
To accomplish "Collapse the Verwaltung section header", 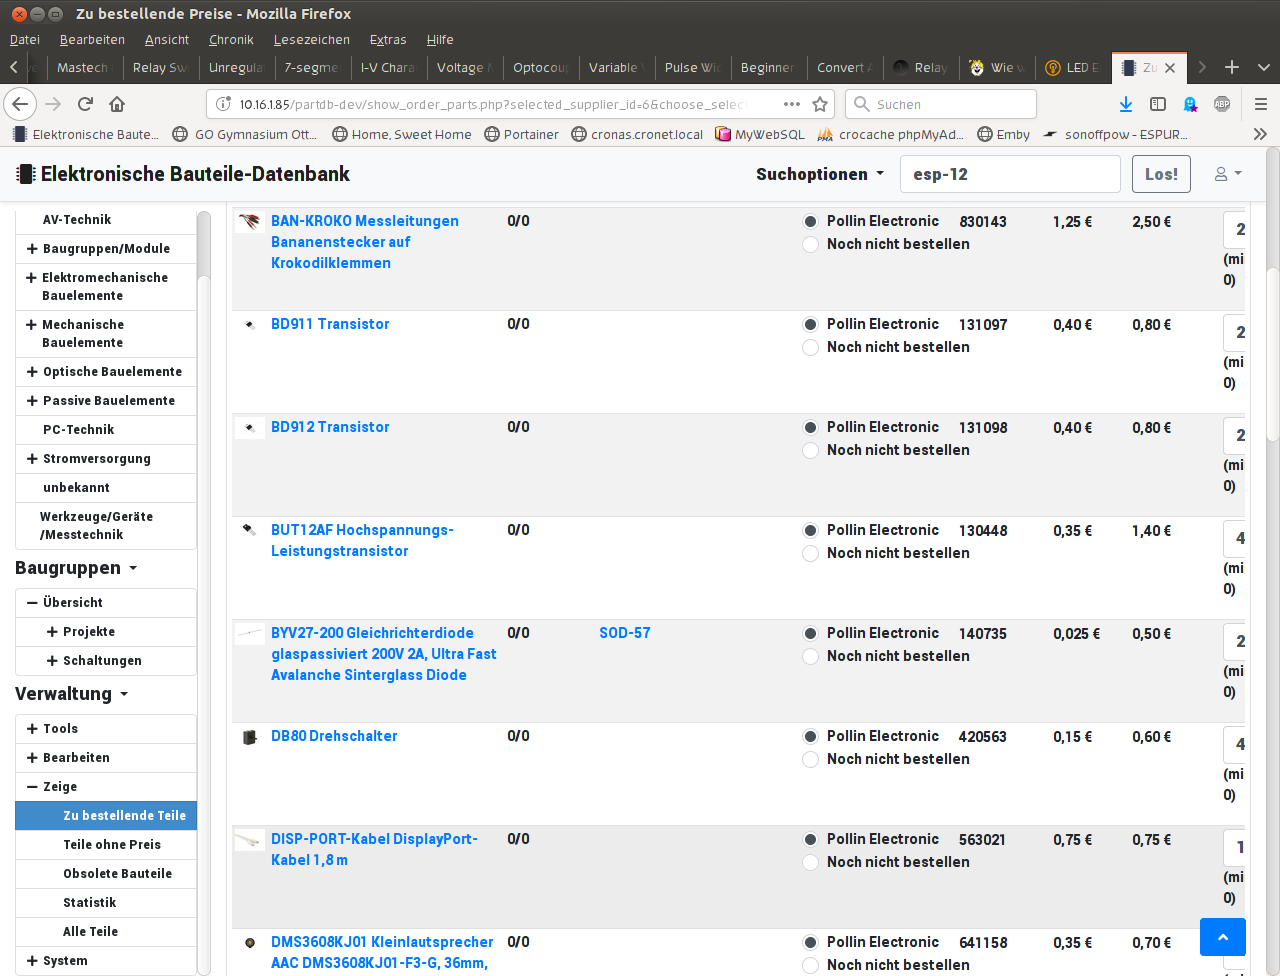I will click(71, 694).
